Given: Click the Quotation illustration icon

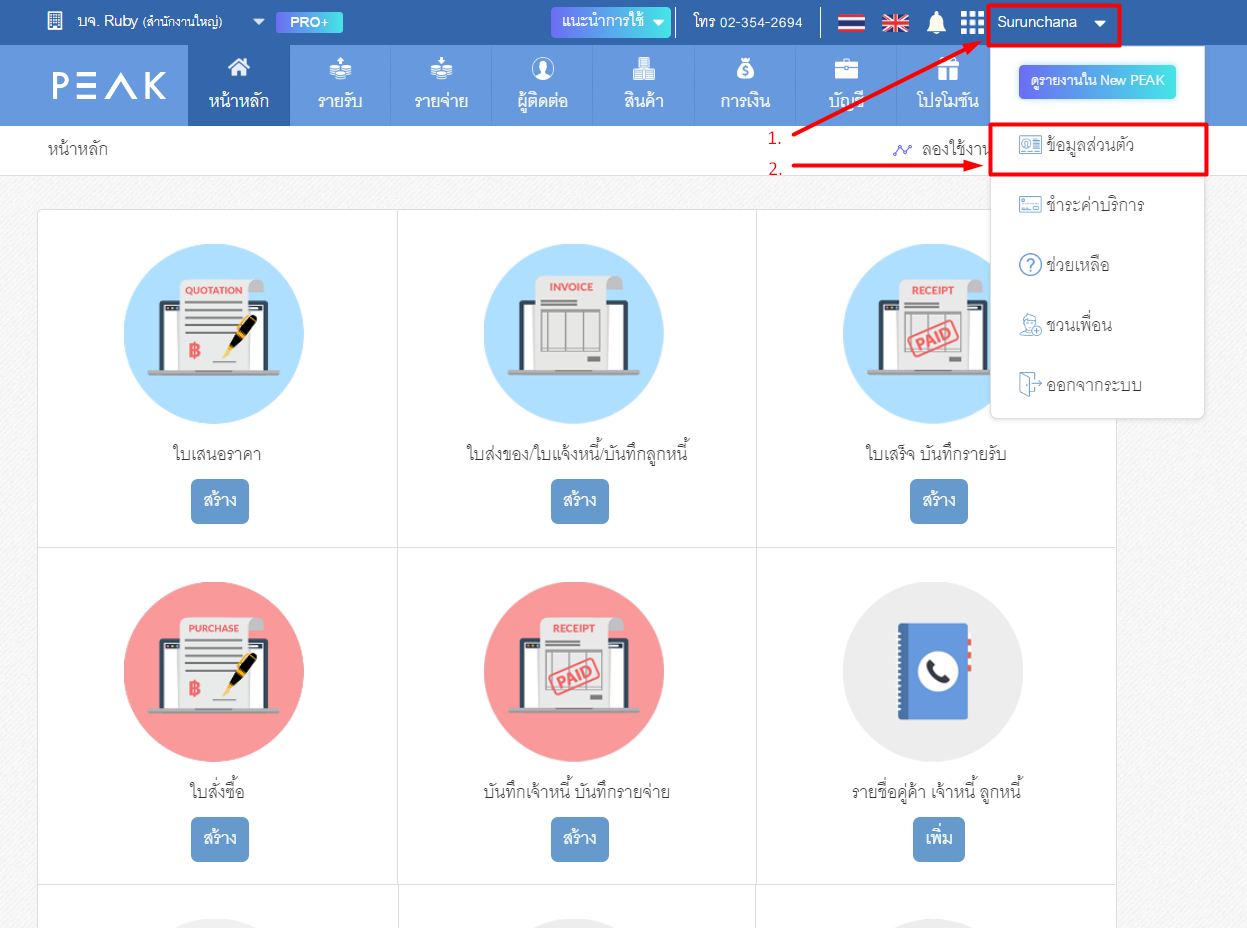Looking at the screenshot, I should tap(214, 334).
